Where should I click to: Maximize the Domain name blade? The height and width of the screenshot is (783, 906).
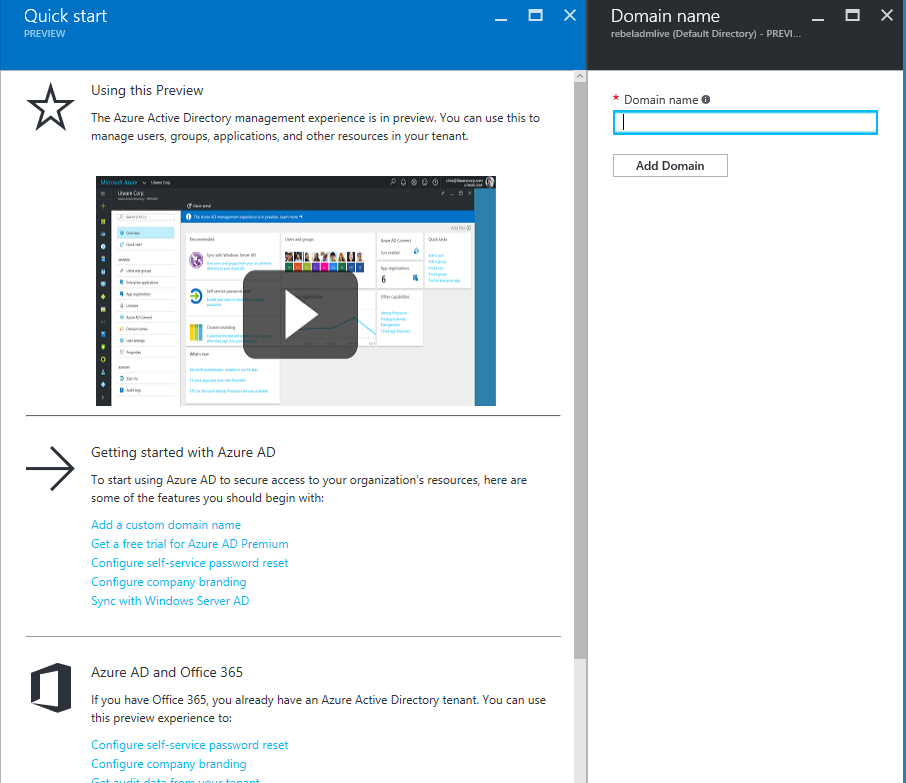852,16
